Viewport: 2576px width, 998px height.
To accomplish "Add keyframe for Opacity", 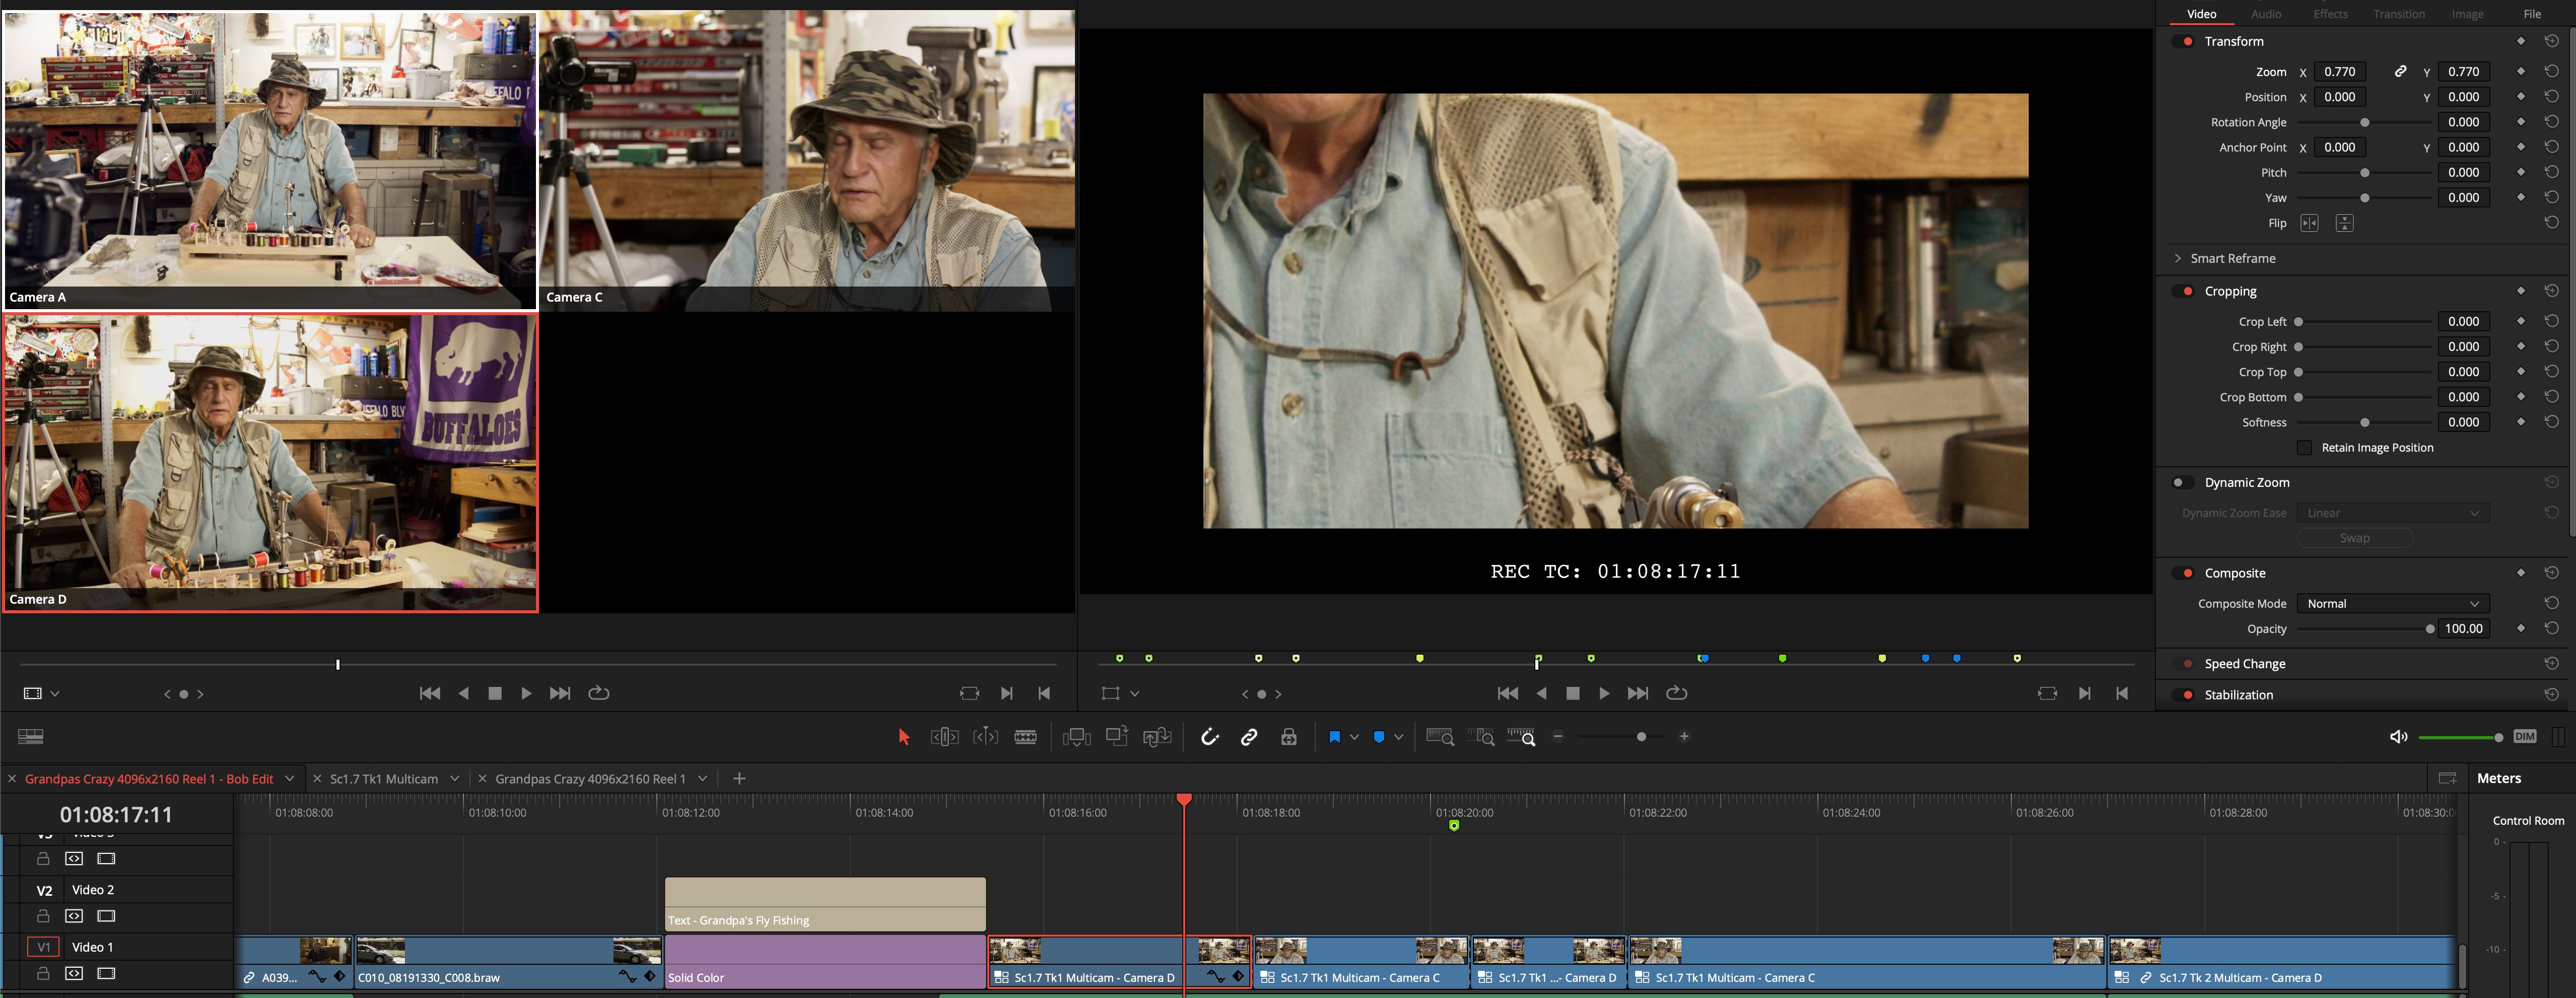I will [x=2521, y=629].
